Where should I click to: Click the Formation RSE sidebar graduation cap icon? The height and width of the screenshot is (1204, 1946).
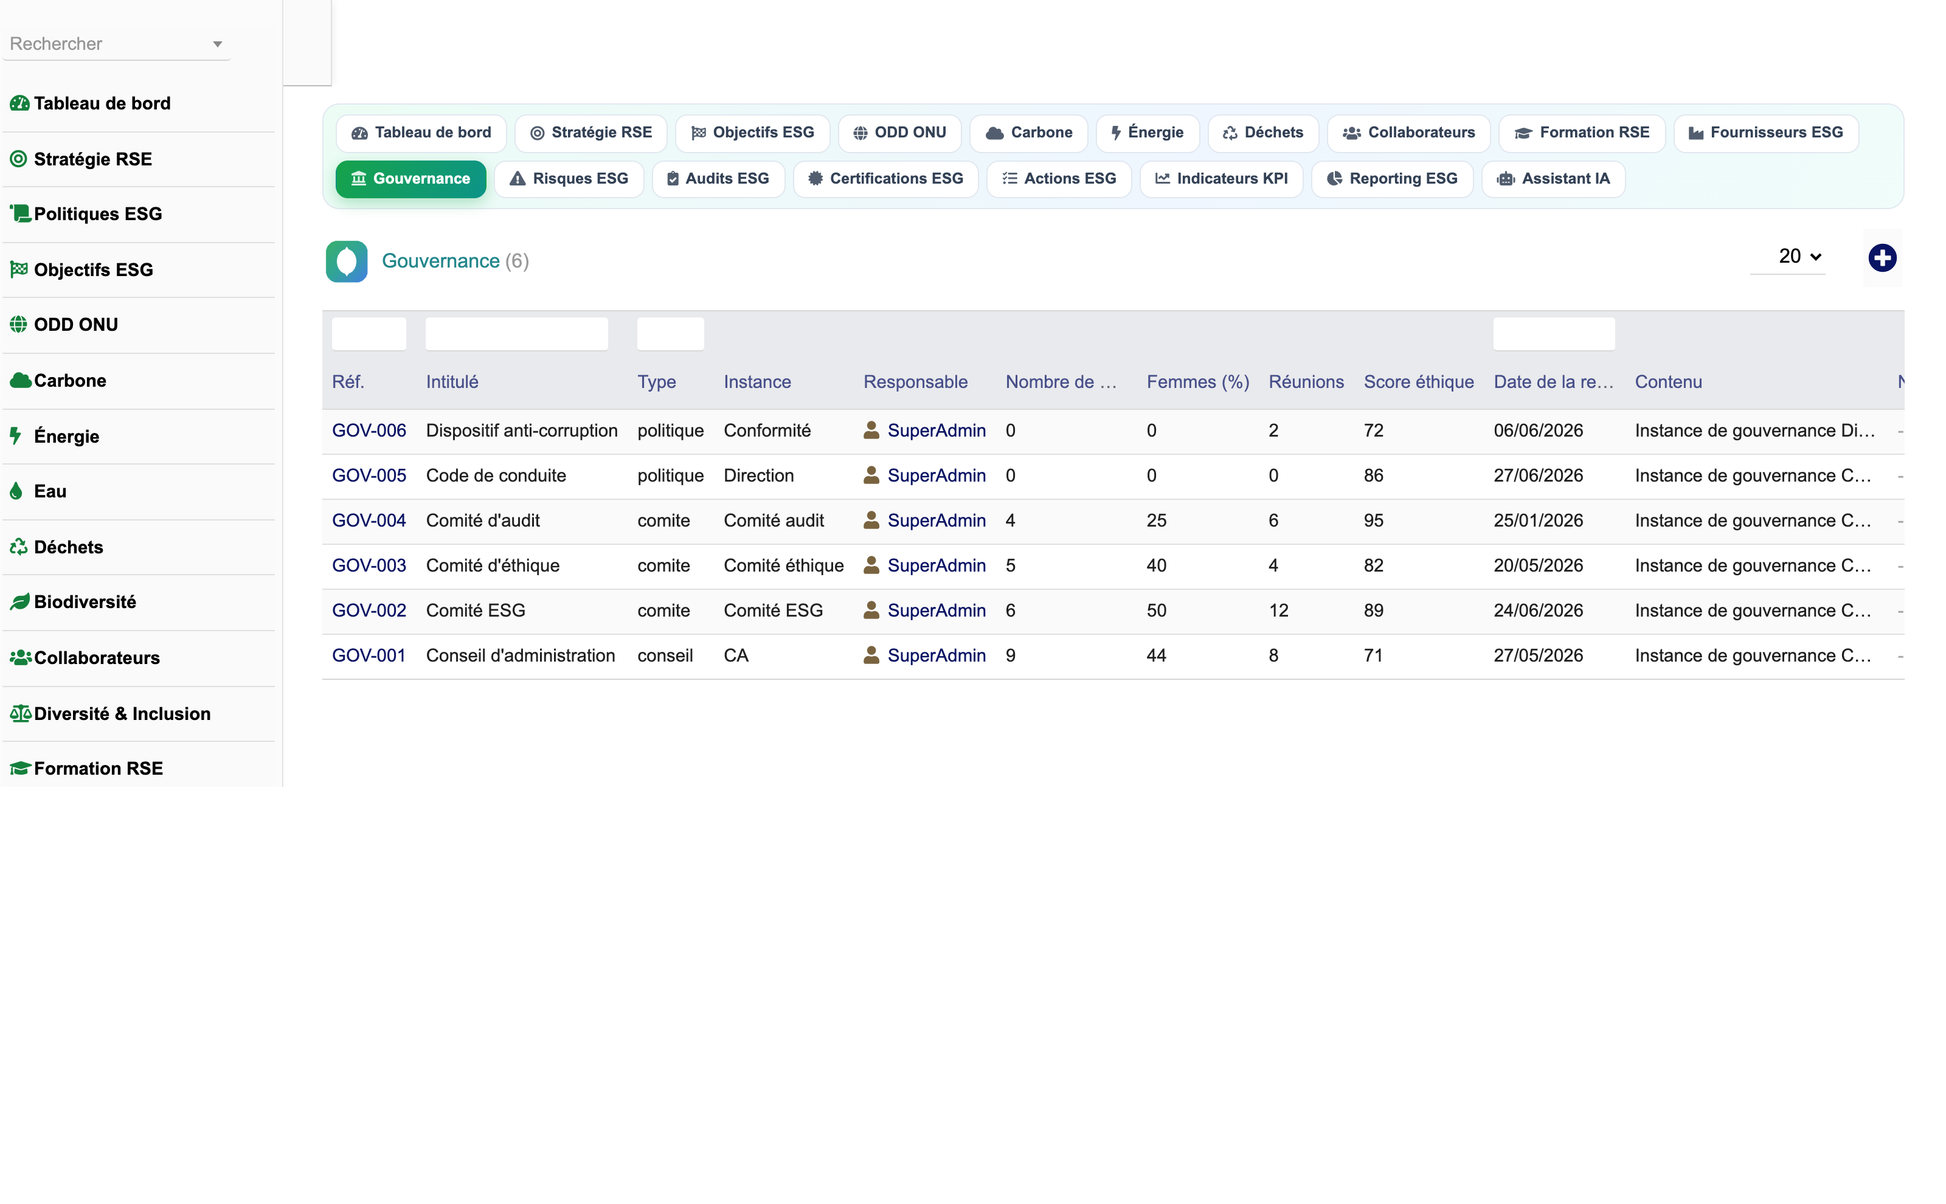20,768
